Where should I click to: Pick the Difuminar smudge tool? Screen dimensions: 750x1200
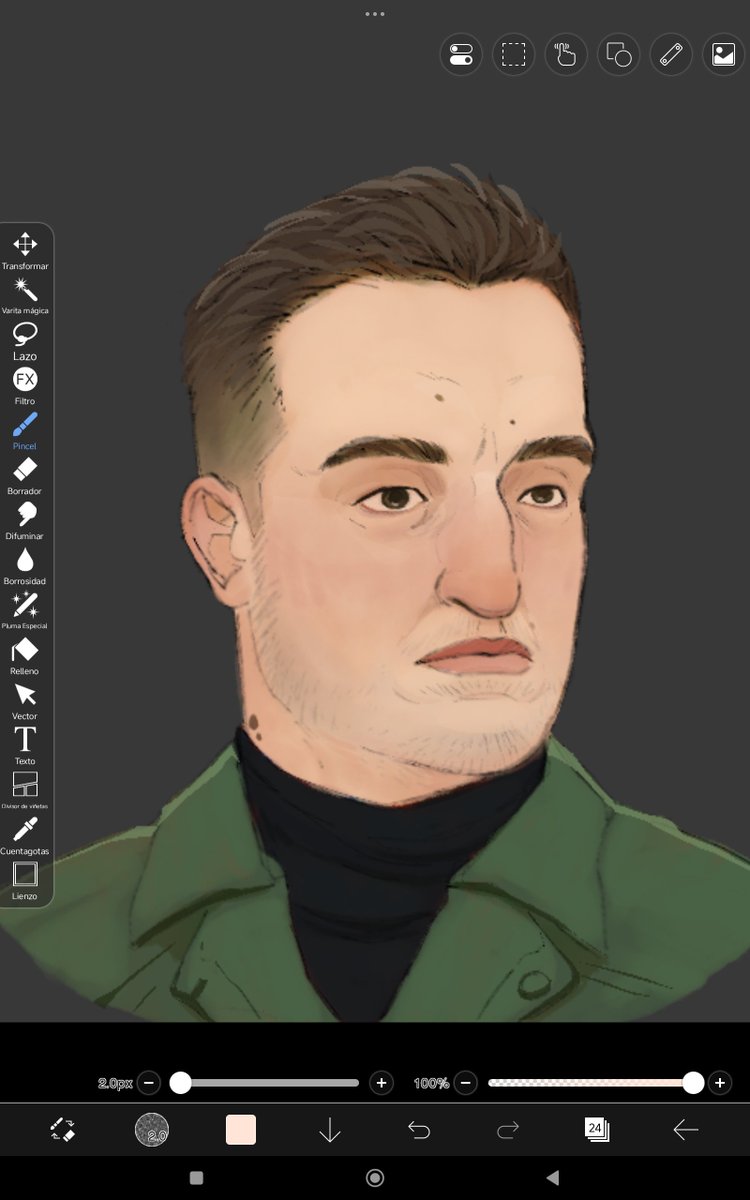coord(25,520)
